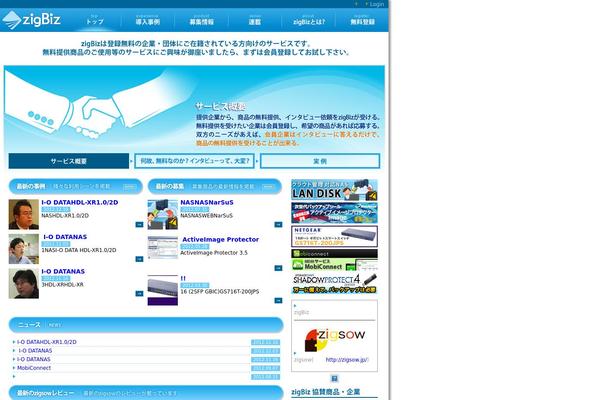Viewport: 600px width, 400px height.
Task: Open the 実例 tab
Action: click(320, 160)
